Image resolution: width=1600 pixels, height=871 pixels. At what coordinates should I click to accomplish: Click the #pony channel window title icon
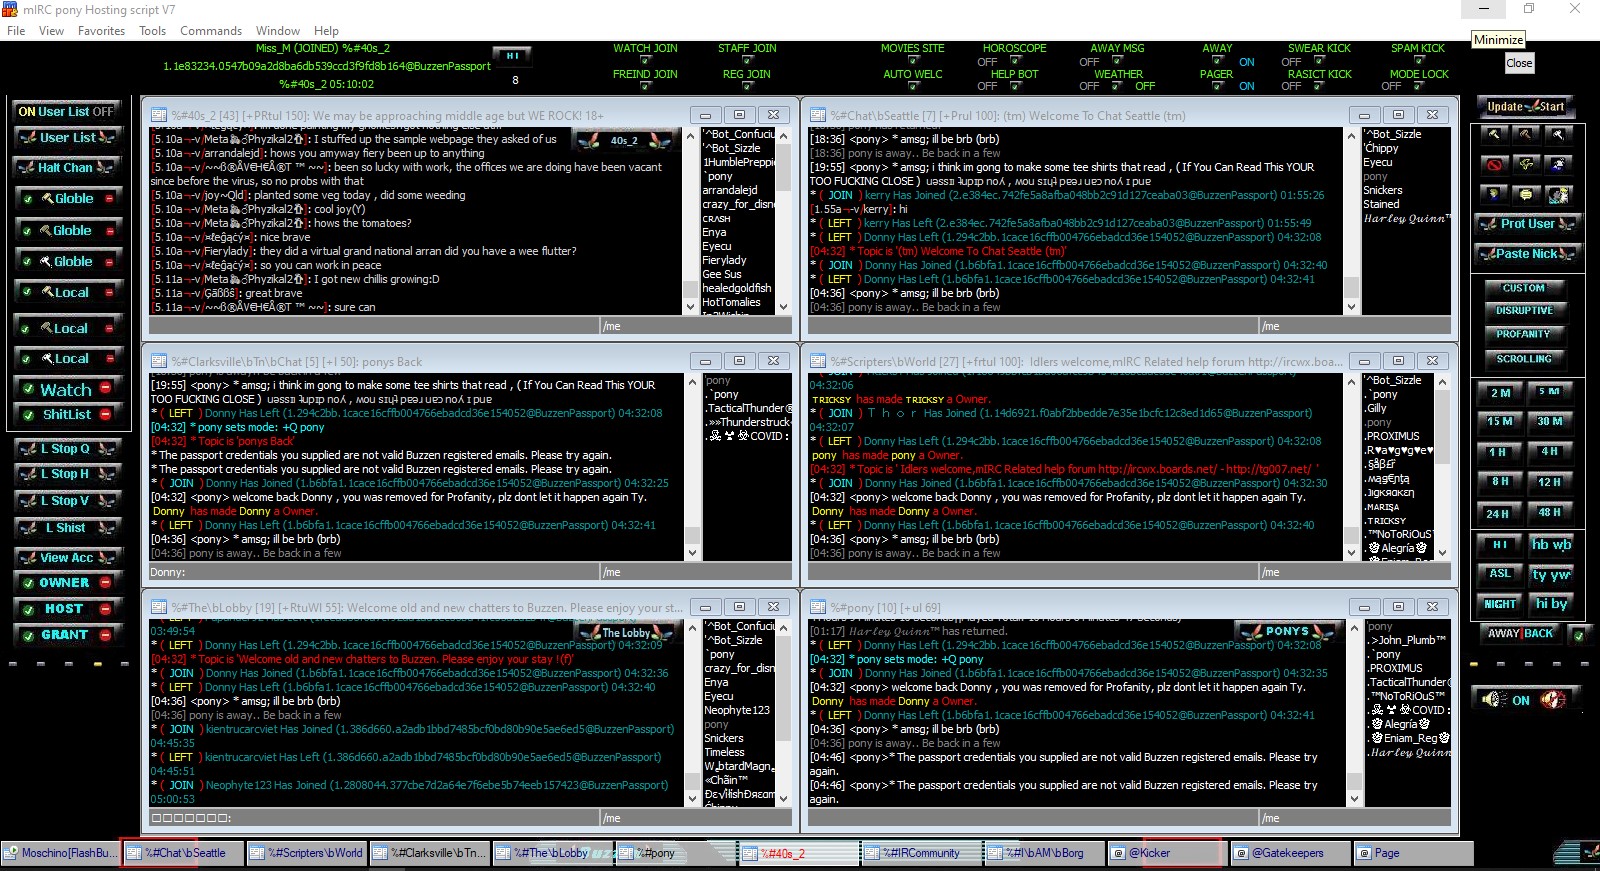click(817, 607)
